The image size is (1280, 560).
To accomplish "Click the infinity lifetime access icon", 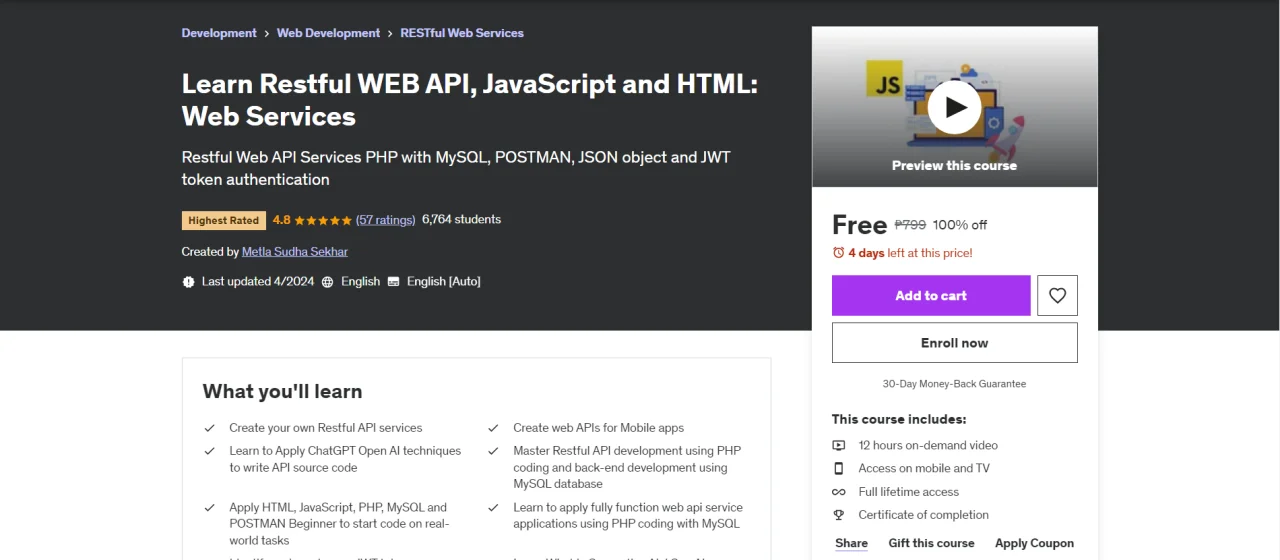I will 839,492.
